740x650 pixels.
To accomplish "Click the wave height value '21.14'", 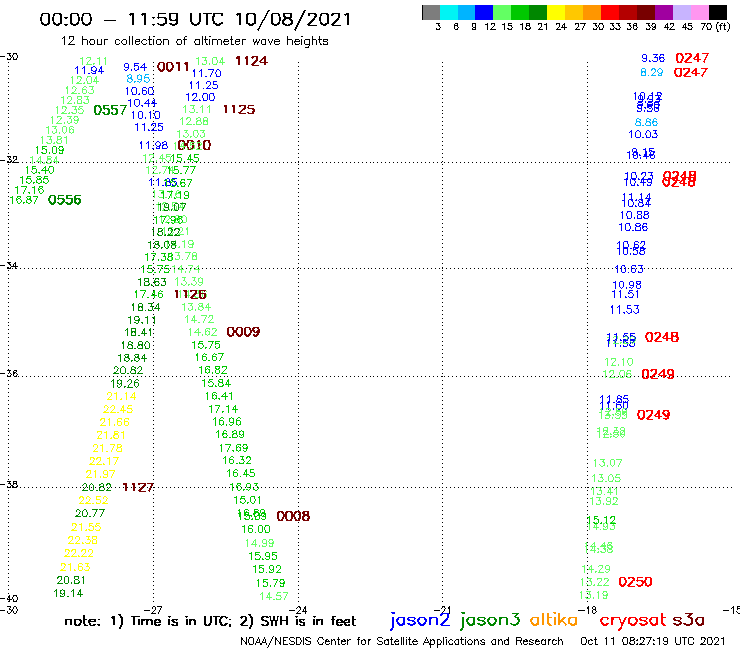I will [x=121, y=397].
